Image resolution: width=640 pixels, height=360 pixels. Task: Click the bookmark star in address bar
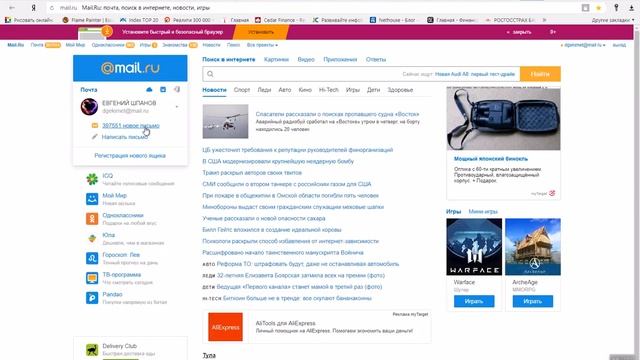pos(598,8)
